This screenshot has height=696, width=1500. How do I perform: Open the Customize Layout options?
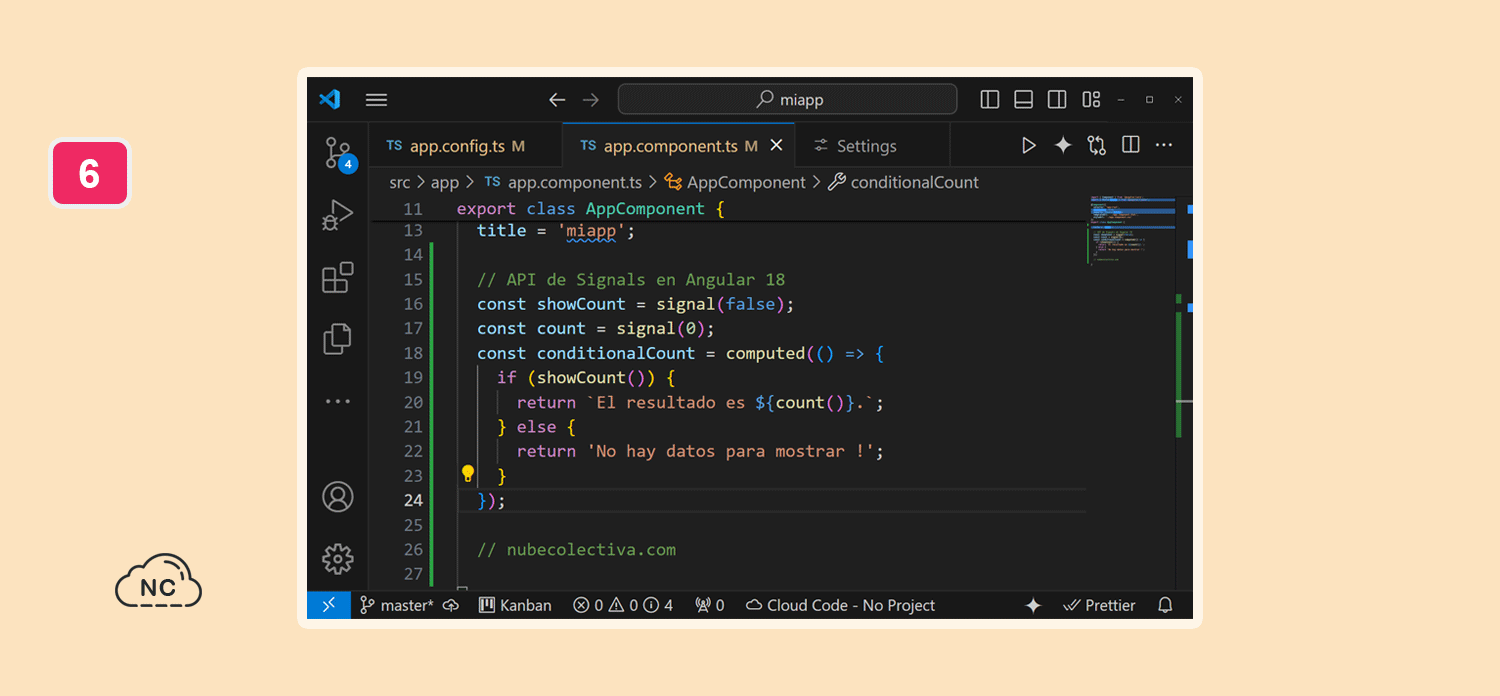1091,100
